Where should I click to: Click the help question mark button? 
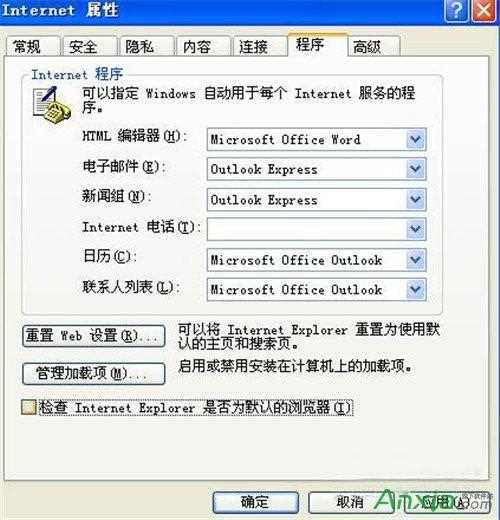[x=456, y=11]
